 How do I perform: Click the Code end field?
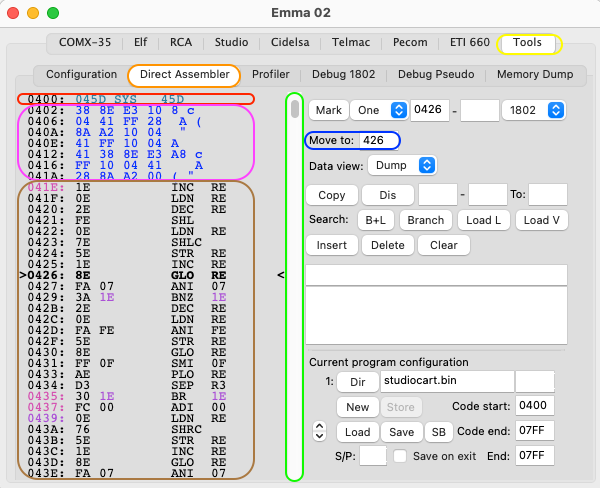tap(535, 431)
